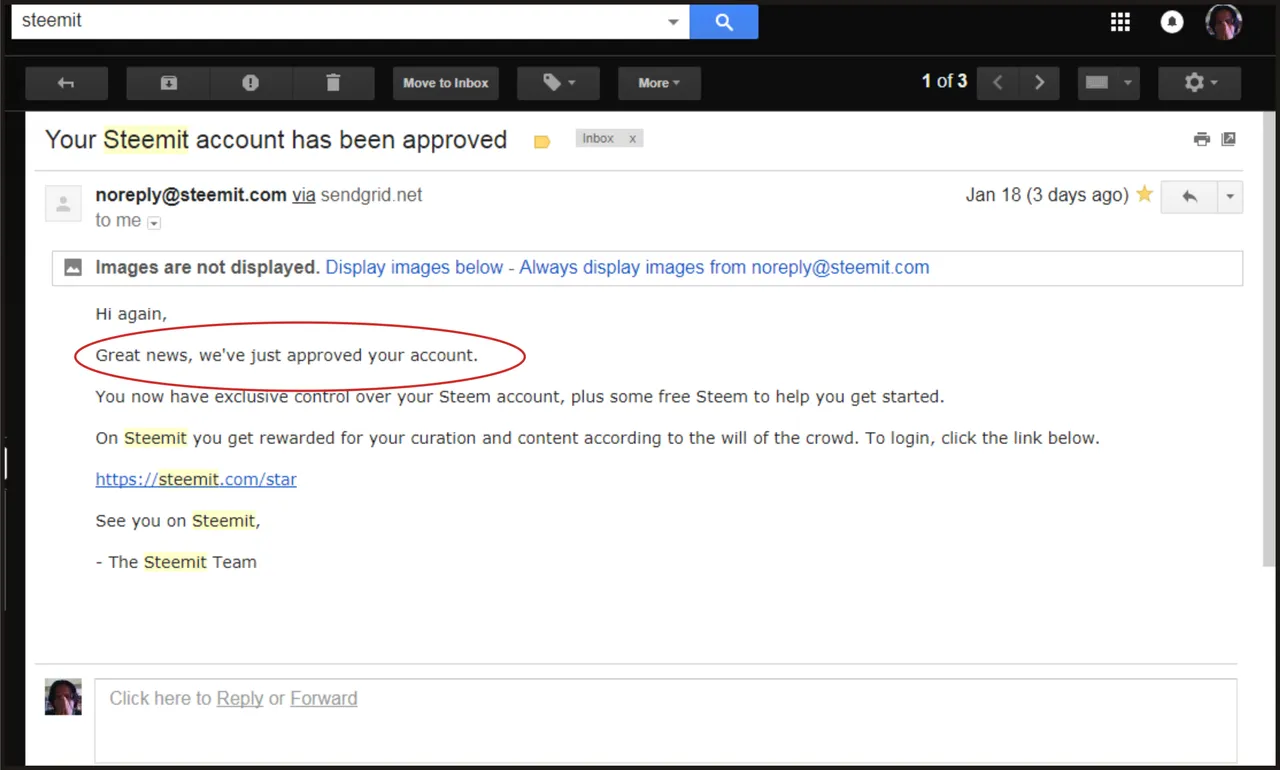Click the Inbox label chip
Viewport: 1280px width, 770px height.
(x=598, y=139)
